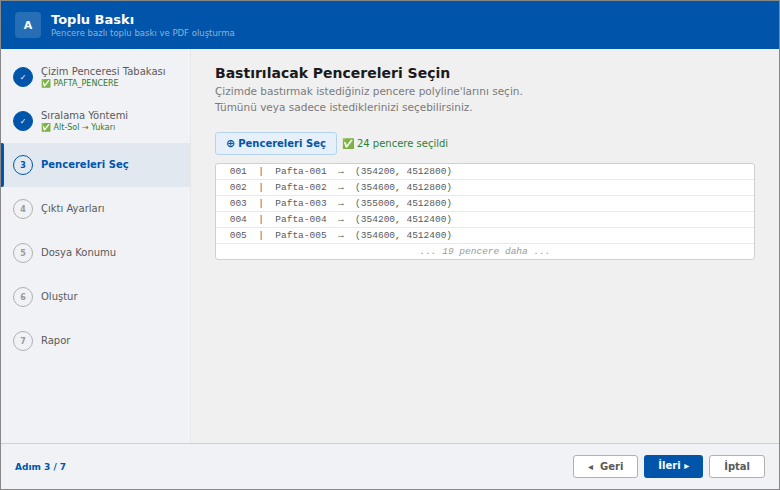780x490 pixels.
Task: Go to the Oluştur step
Action: [96, 297]
